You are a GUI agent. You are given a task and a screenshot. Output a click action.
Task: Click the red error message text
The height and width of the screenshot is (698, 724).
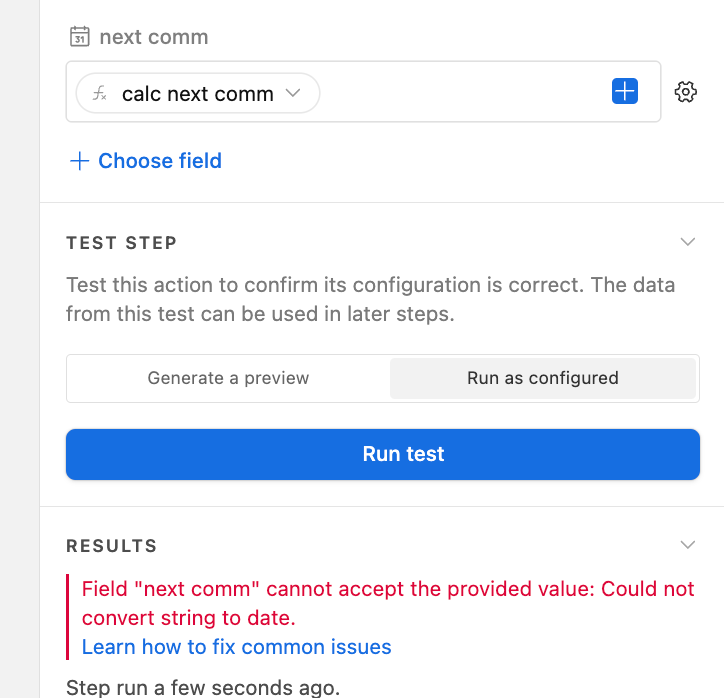[x=388, y=603]
